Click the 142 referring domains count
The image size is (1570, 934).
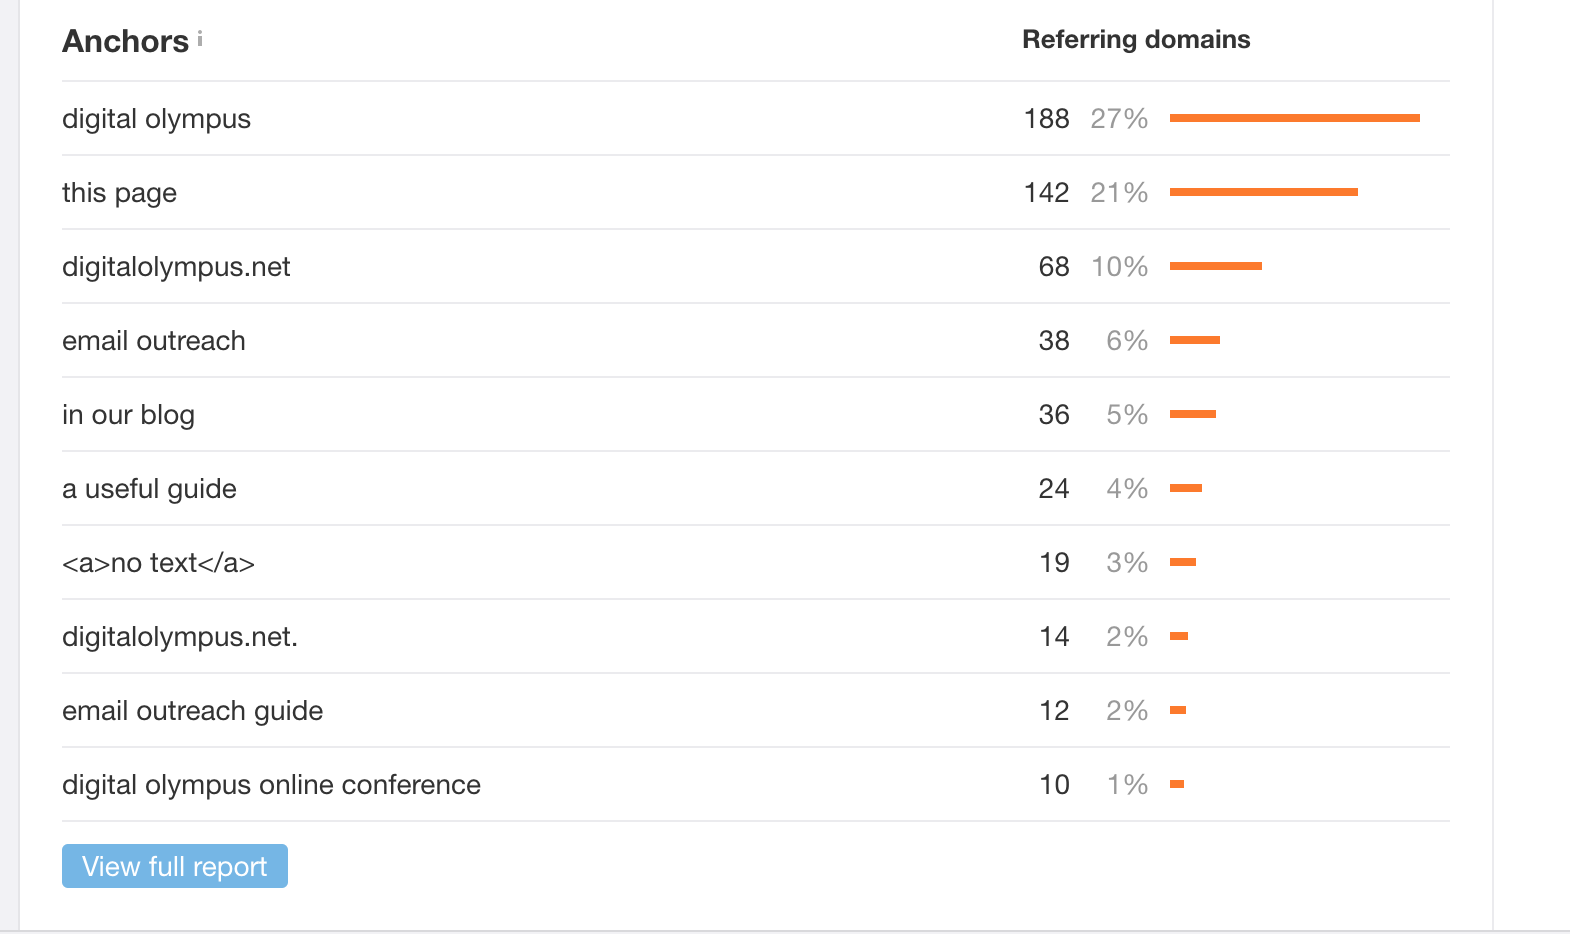(1046, 193)
